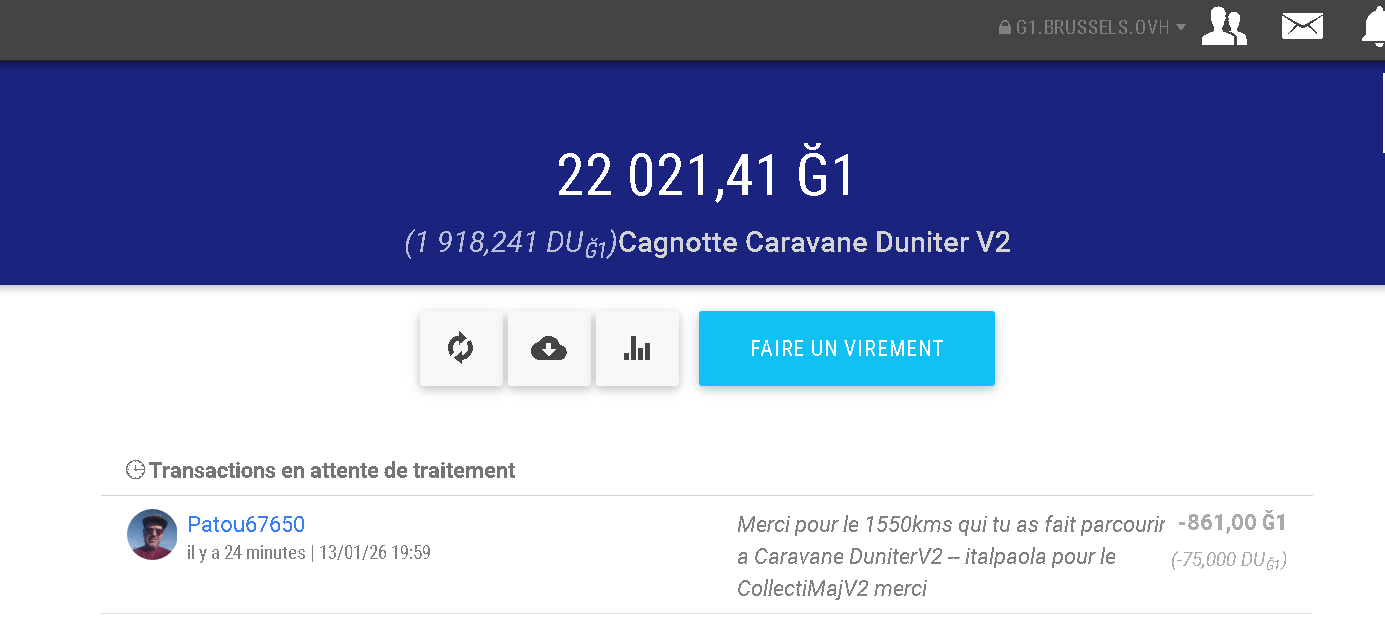Click the 22 021,41 Ğ1 balance
1385x642 pixels.
click(706, 176)
